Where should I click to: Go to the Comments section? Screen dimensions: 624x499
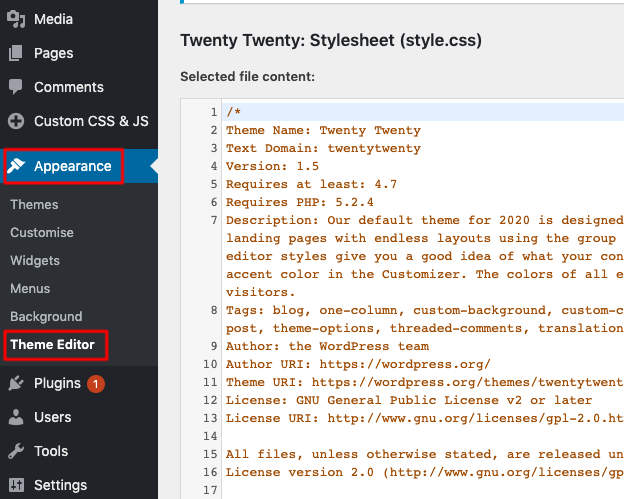click(69, 87)
